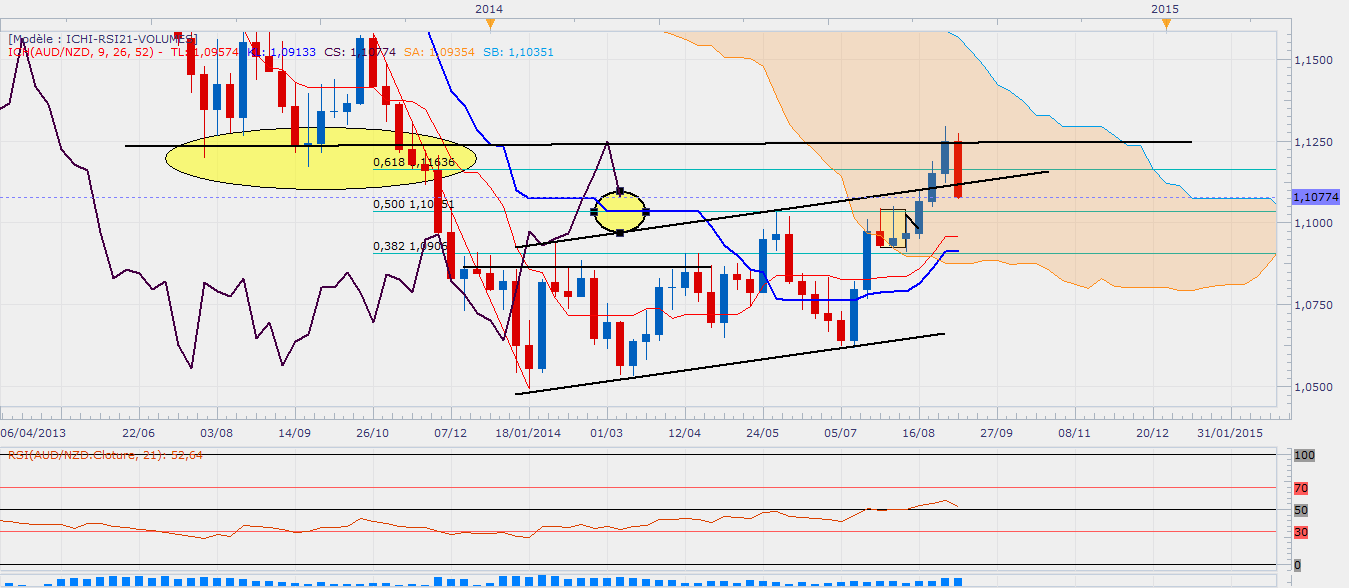The height and width of the screenshot is (588, 1349).
Task: Select the small yellow ellipse with handles
Action: [x=621, y=212]
